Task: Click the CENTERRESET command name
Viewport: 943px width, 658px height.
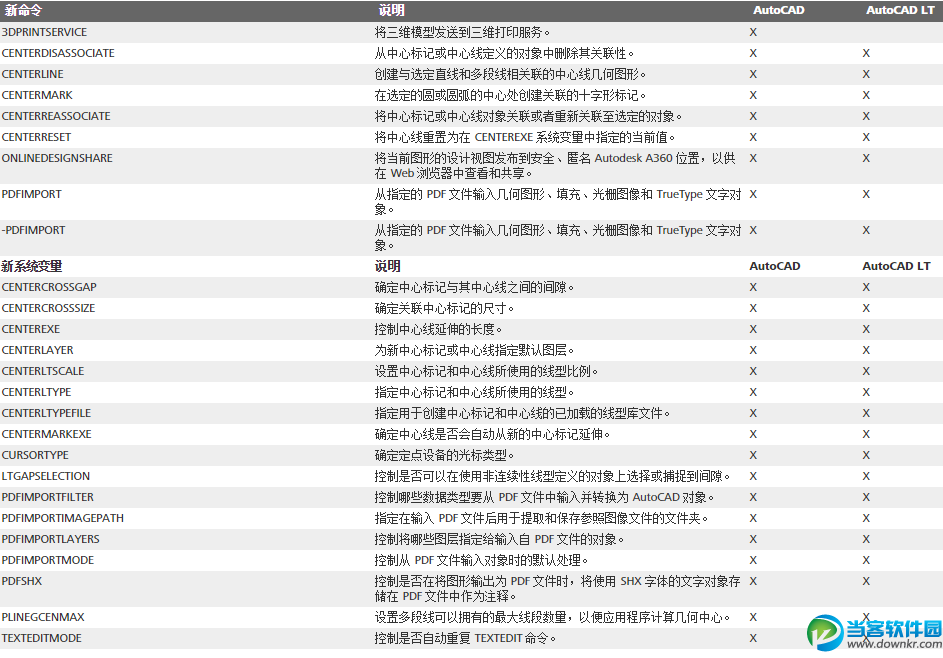Action: click(x=36, y=138)
